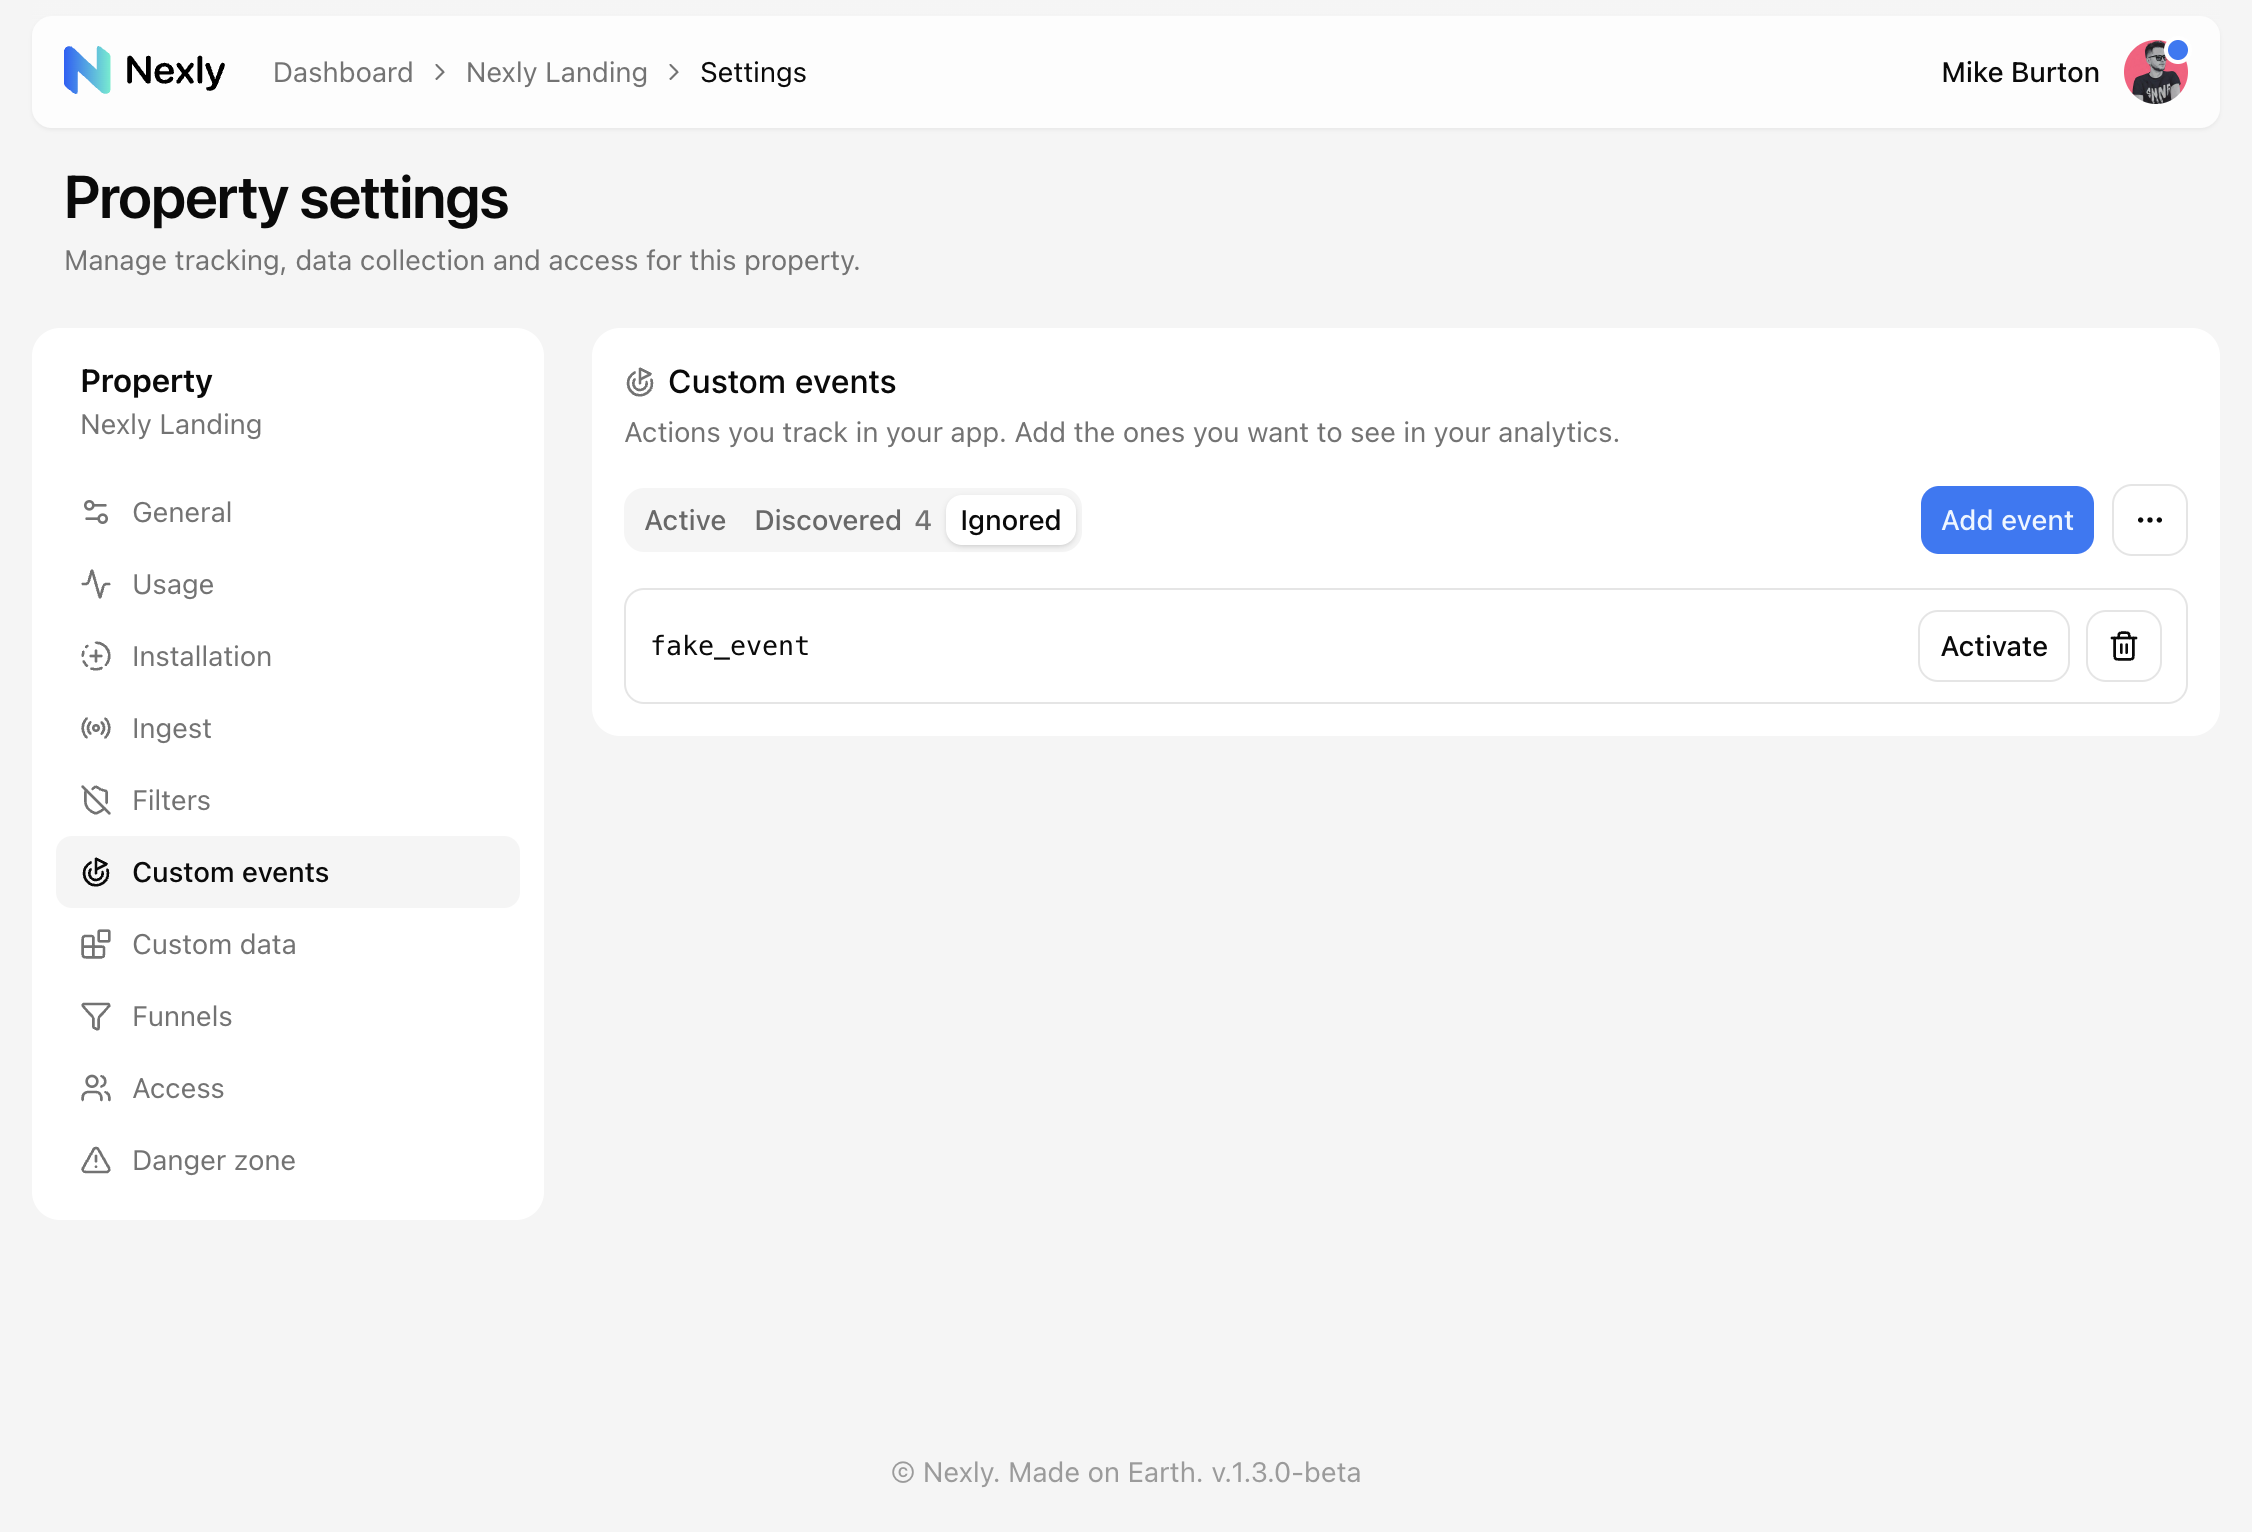
Task: Click the Filters shield icon
Action: 96,800
